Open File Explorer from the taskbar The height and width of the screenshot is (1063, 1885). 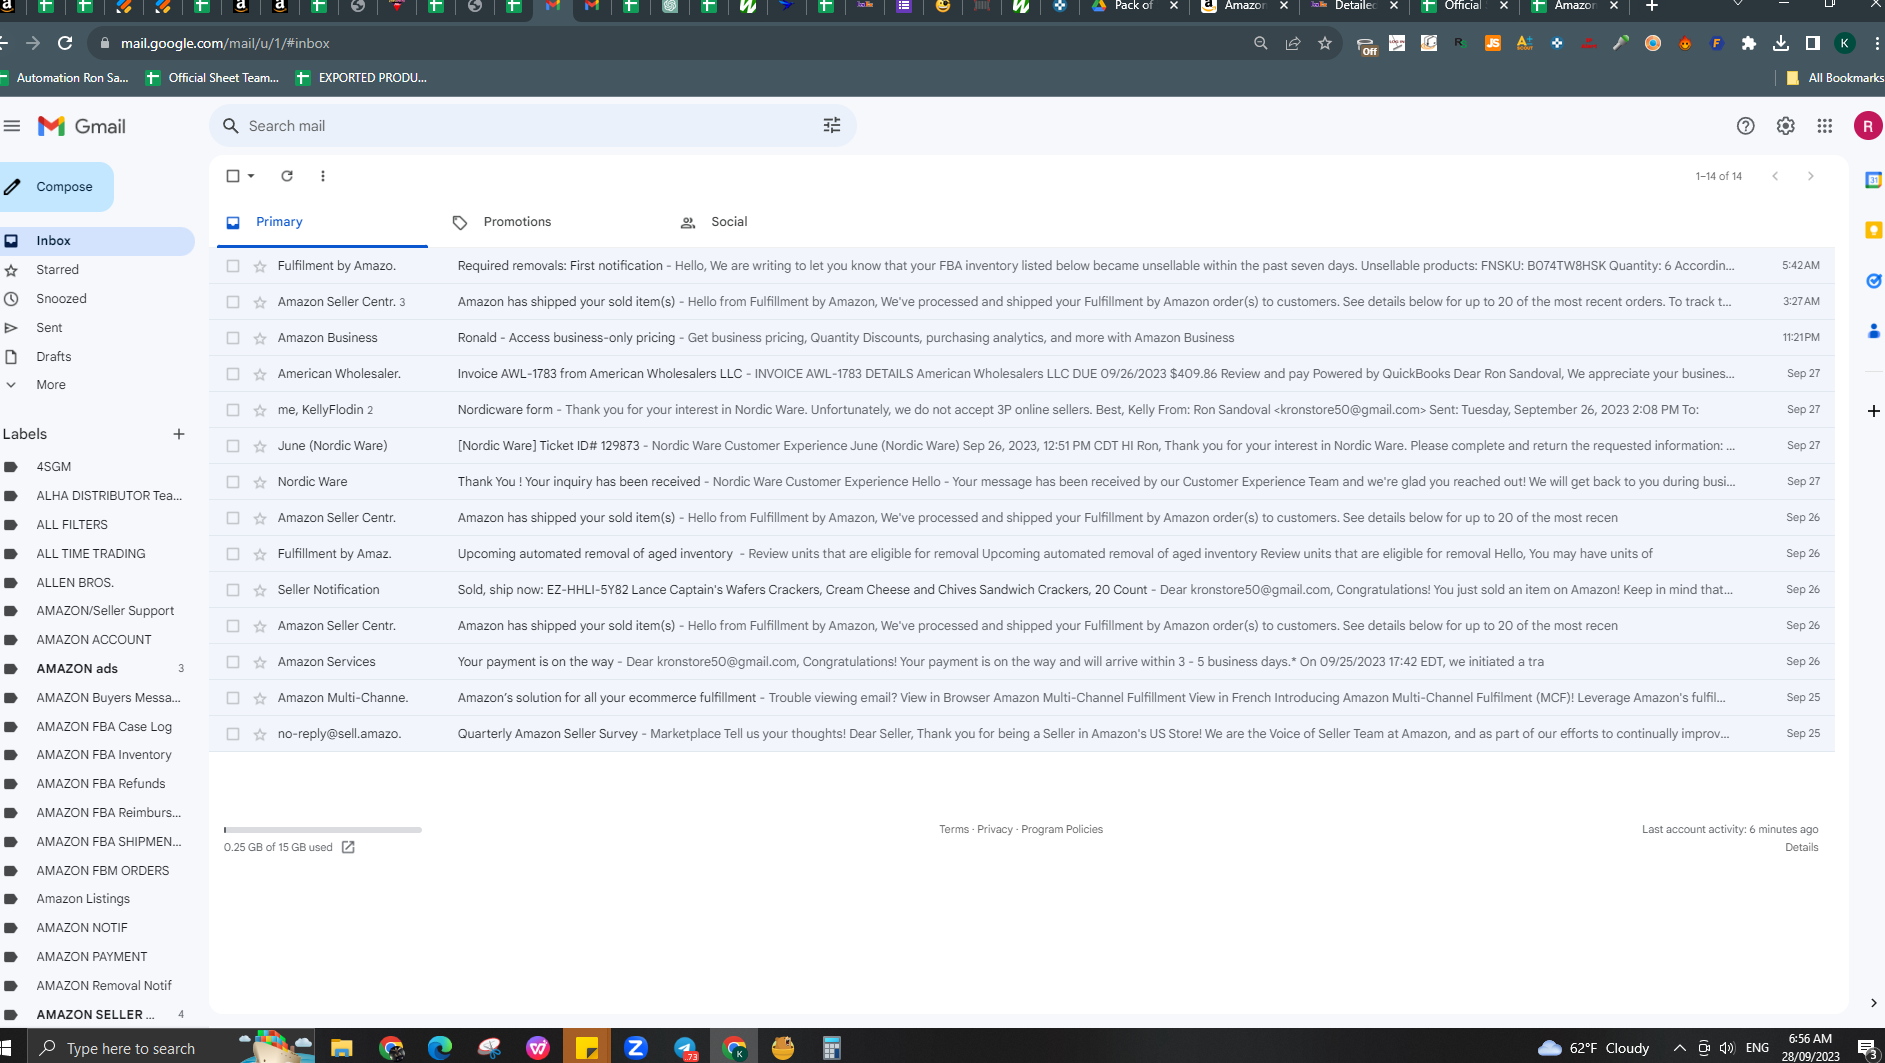tap(341, 1047)
